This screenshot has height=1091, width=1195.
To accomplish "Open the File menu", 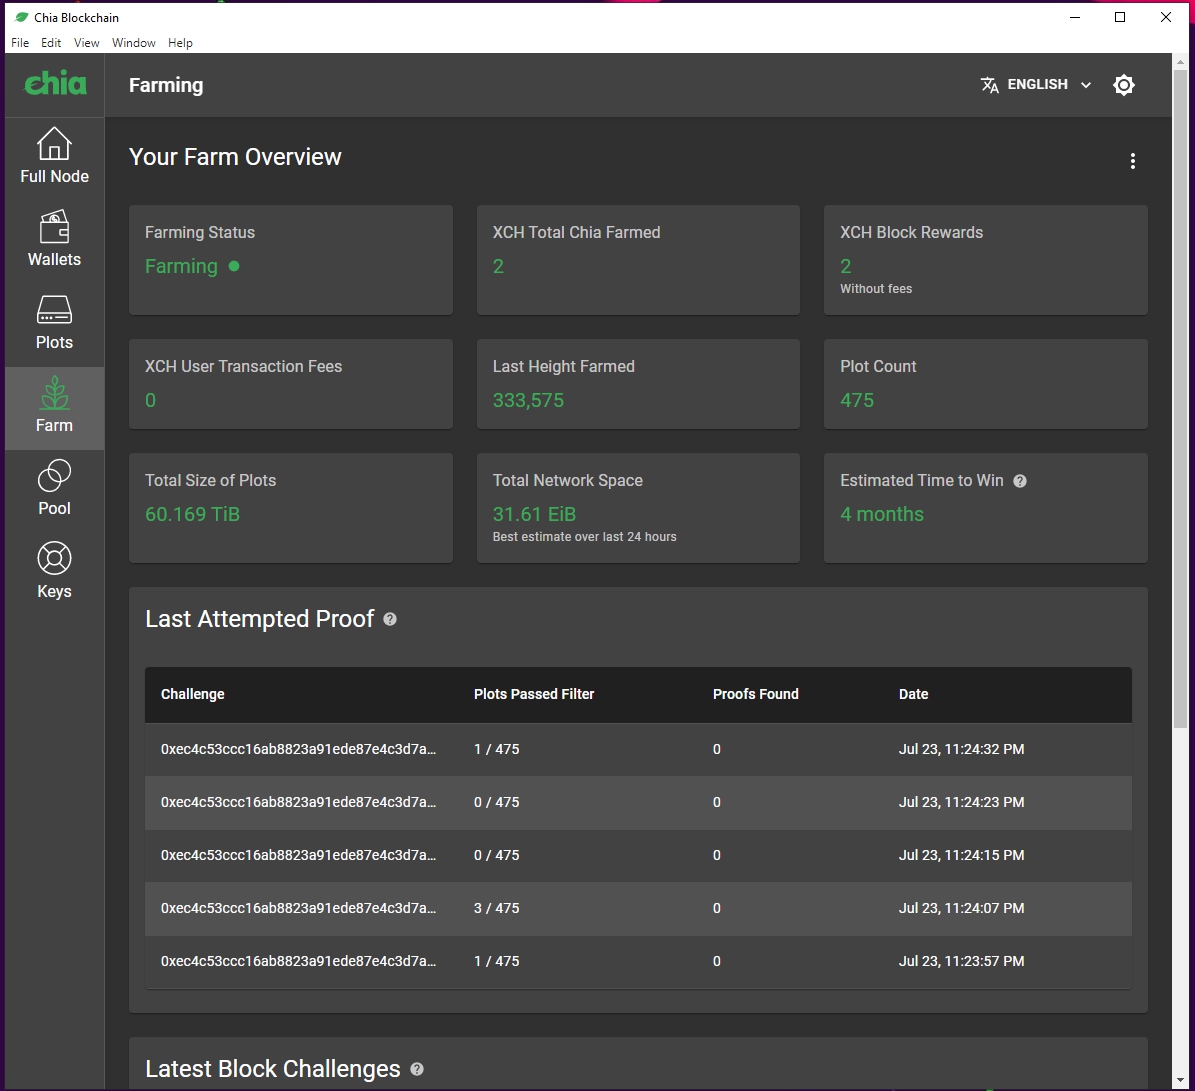I will (x=20, y=43).
